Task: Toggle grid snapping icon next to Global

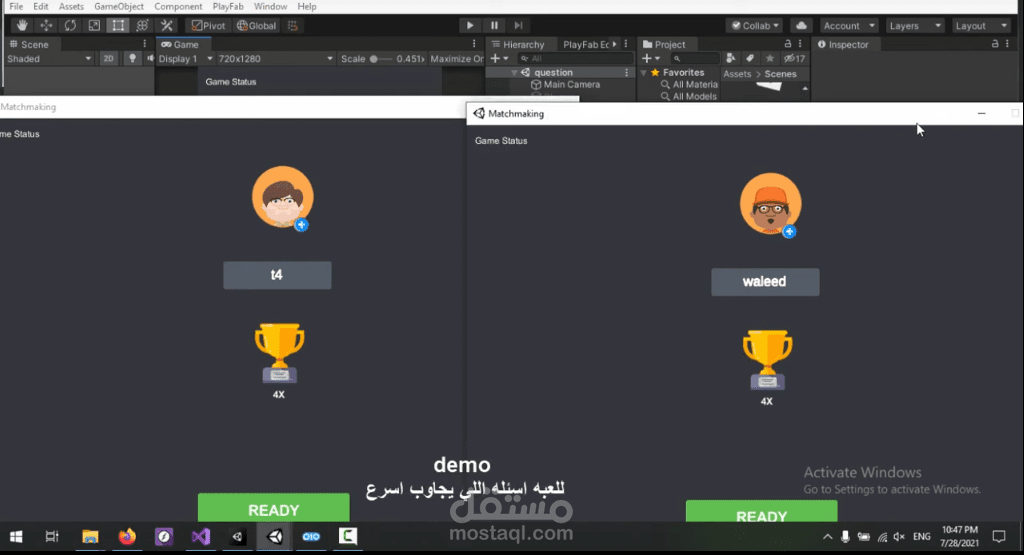Action: tap(293, 25)
